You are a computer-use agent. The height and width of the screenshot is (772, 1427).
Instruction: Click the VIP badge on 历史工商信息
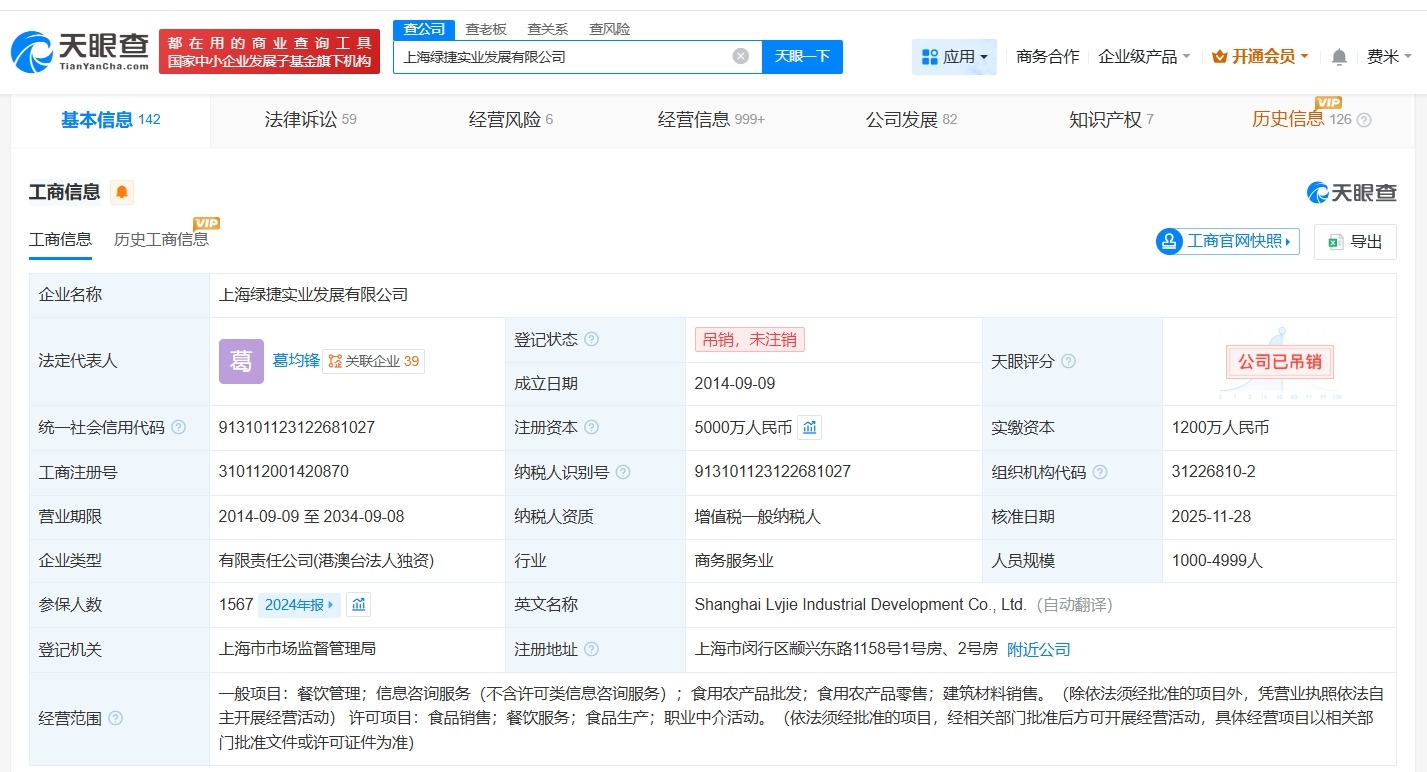point(207,223)
